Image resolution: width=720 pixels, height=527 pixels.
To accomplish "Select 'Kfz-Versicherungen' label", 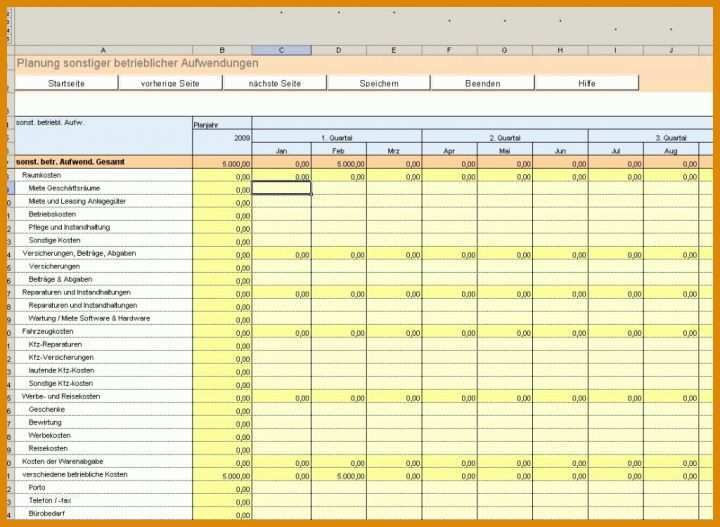I will coord(61,357).
